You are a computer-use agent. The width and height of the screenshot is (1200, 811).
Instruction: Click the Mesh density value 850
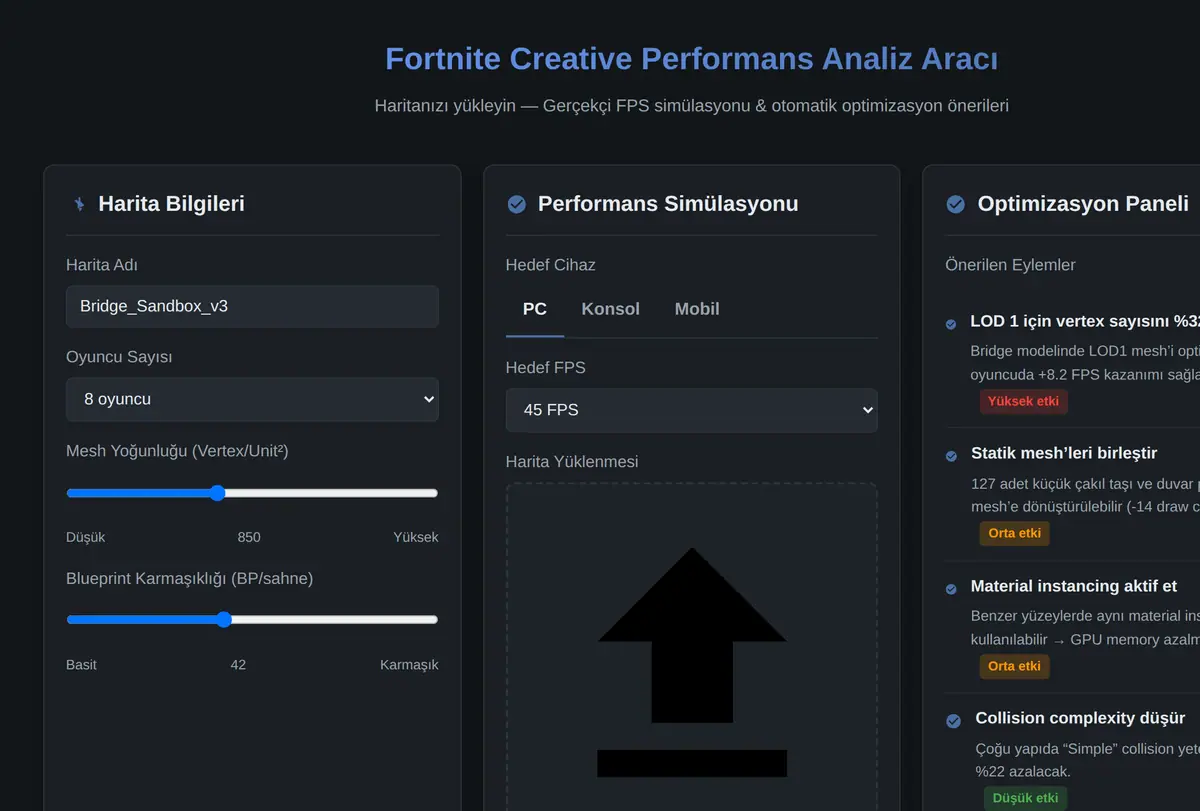249,537
